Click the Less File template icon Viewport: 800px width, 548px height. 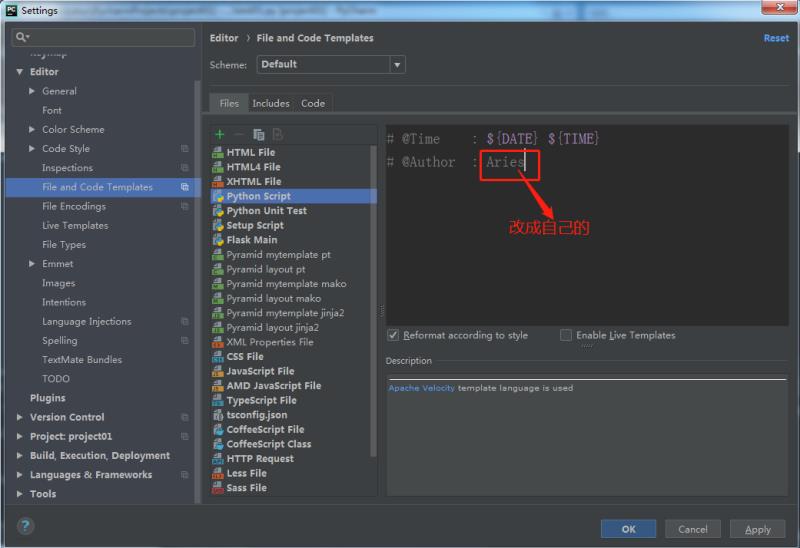coord(218,473)
